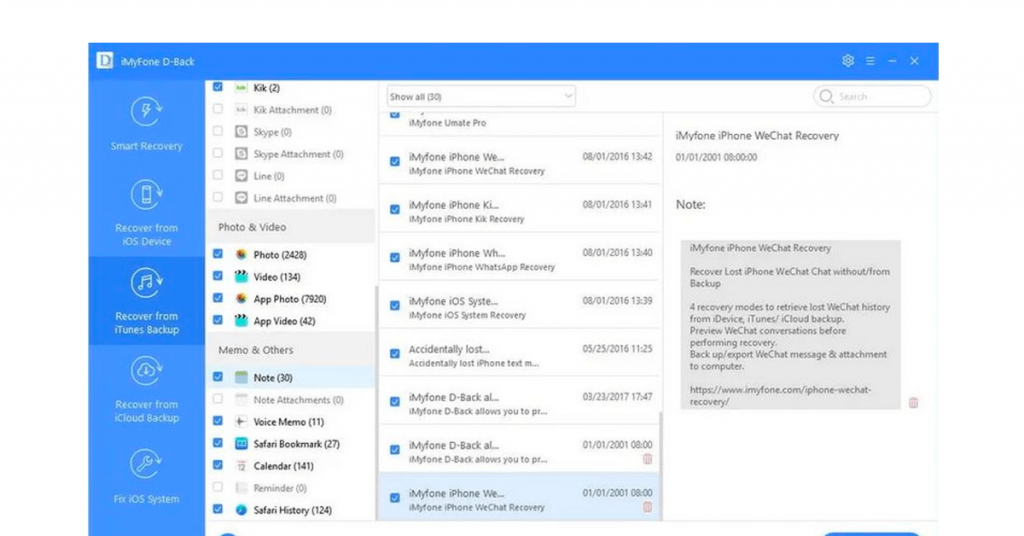Uncheck the Photo (2428) checkbox
The image size is (1024, 536).
coord(218,253)
